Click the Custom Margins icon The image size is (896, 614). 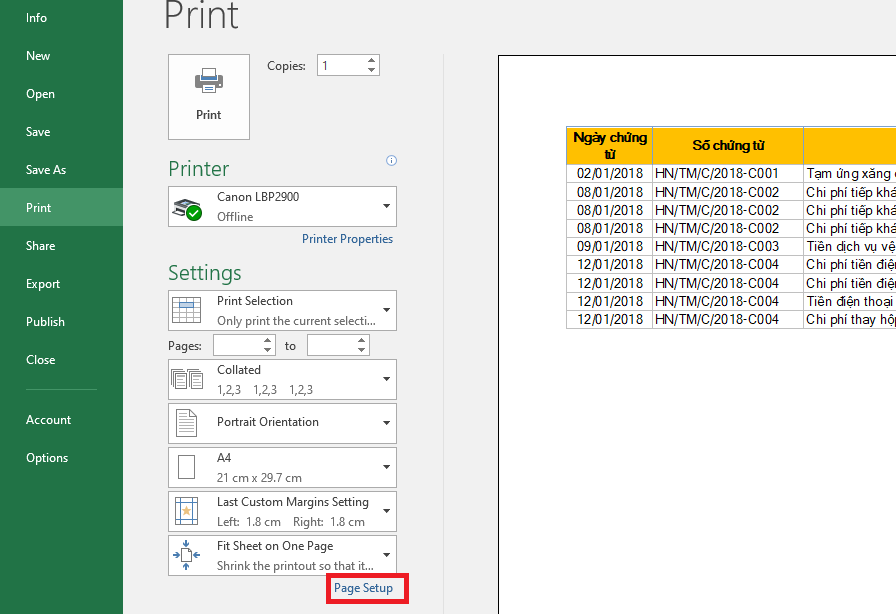(187, 511)
